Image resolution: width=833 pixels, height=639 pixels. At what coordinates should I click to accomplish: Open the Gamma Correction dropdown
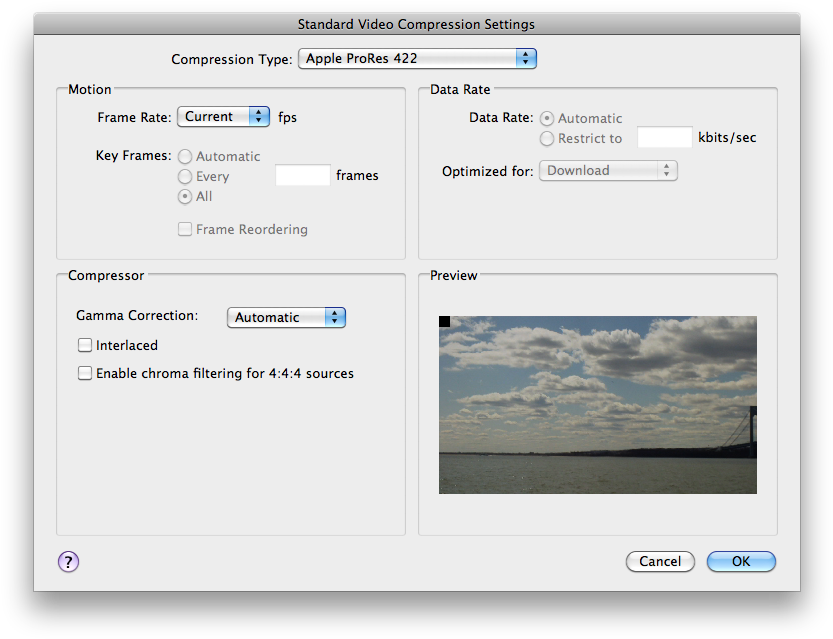[x=286, y=316]
